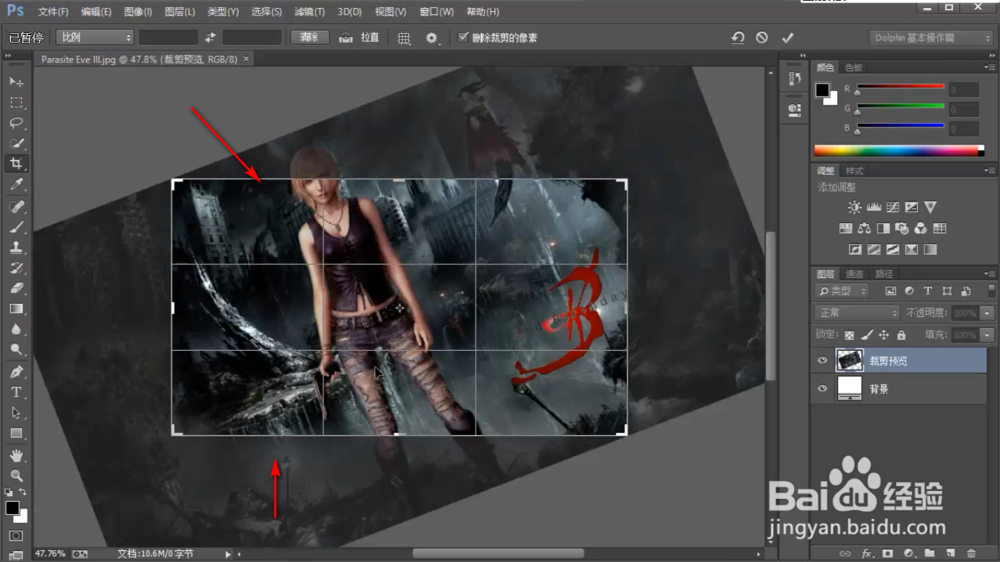Open crop settings gear options
The width and height of the screenshot is (1000, 562).
(432, 38)
